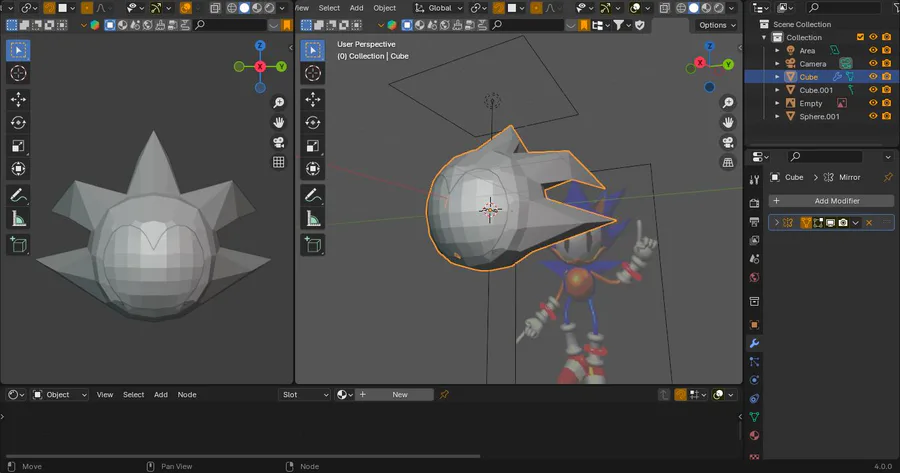Open the Tool properties tab
This screenshot has width=900, height=473.
(x=754, y=180)
